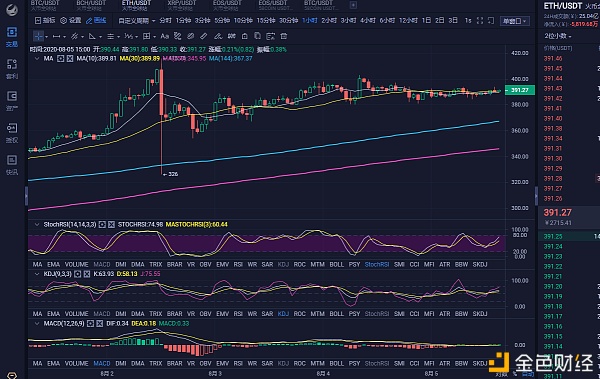Select the horizontal line drawing tool

coord(57,36)
